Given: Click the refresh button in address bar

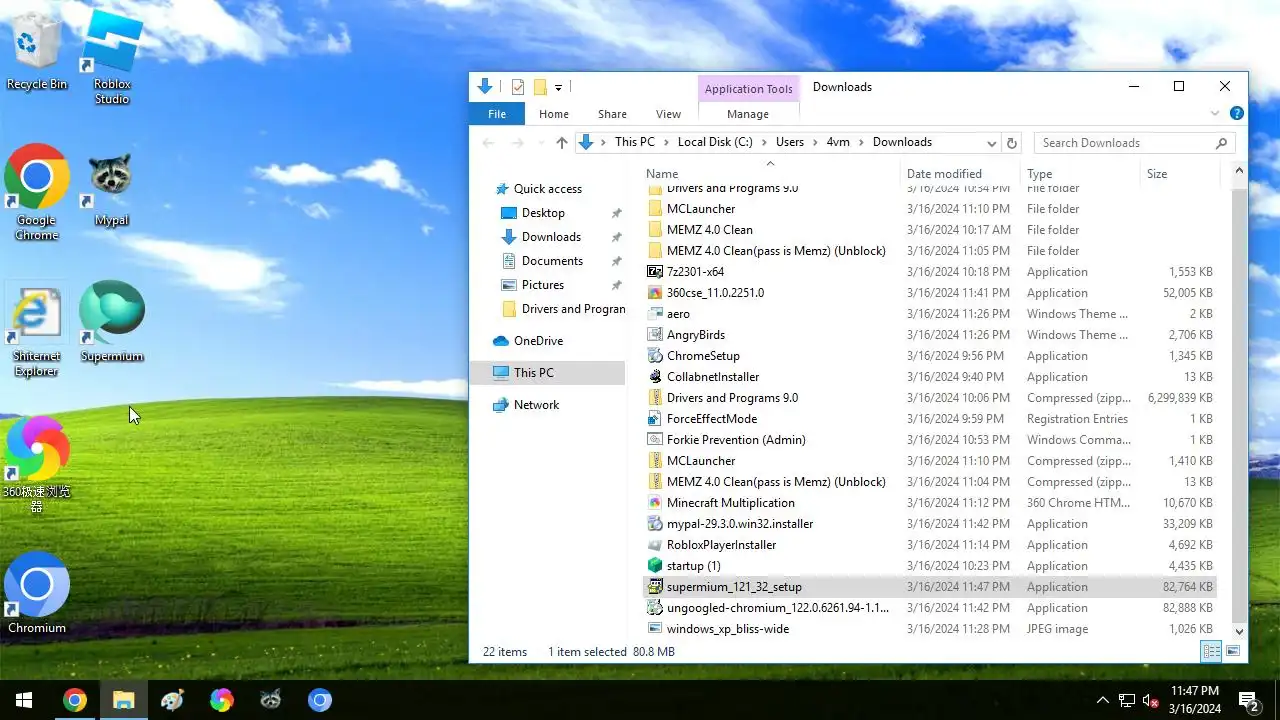Looking at the screenshot, I should [x=1012, y=143].
